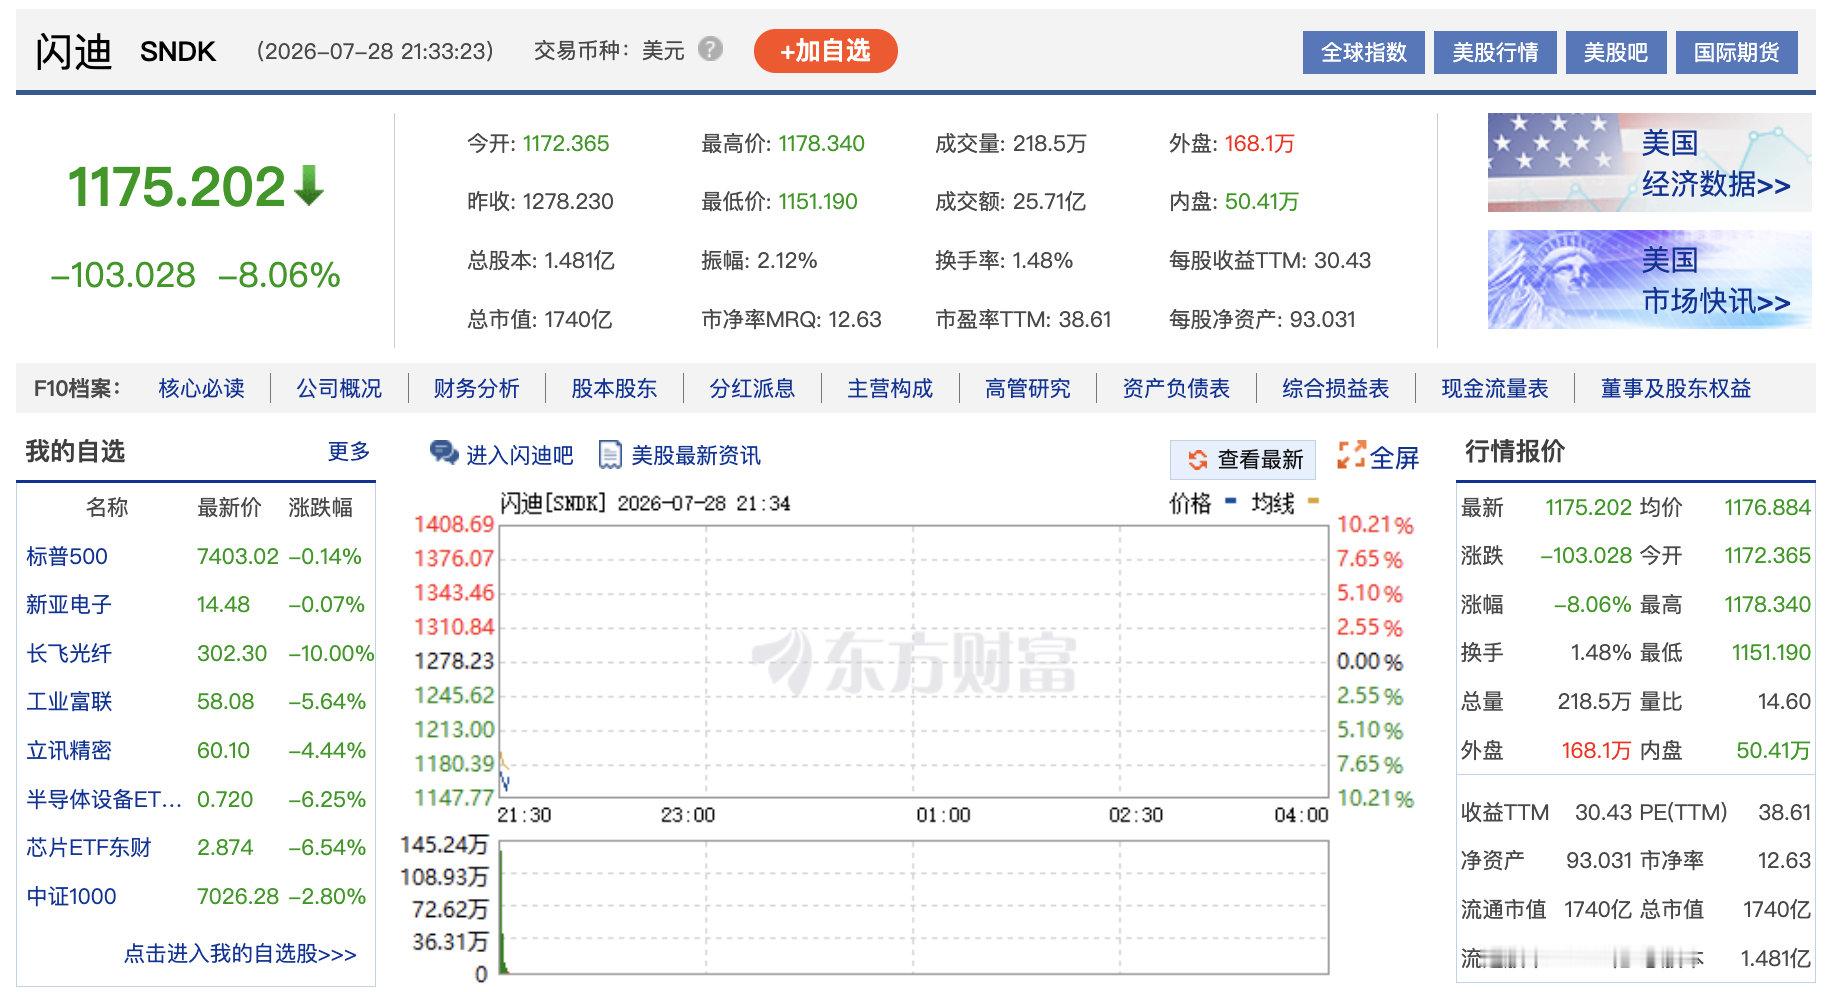Open 立讯精密 in watchlist

click(69, 750)
